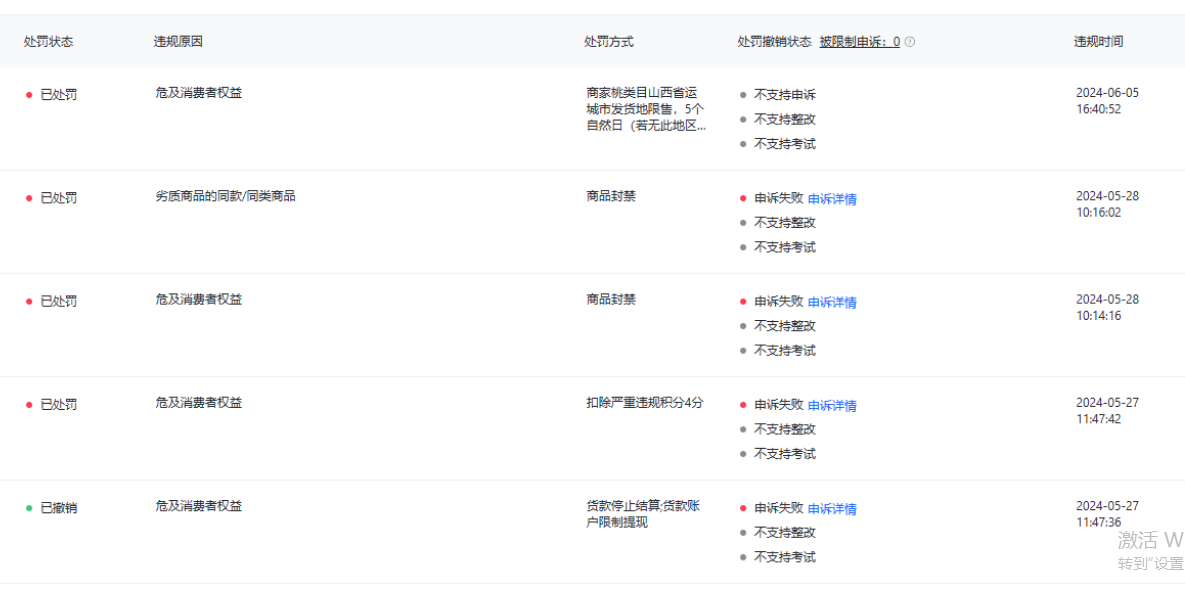This screenshot has width=1185, height=590.
Task: Open 申诉详情 for the 货款停止结算 penalty
Action: (832, 509)
